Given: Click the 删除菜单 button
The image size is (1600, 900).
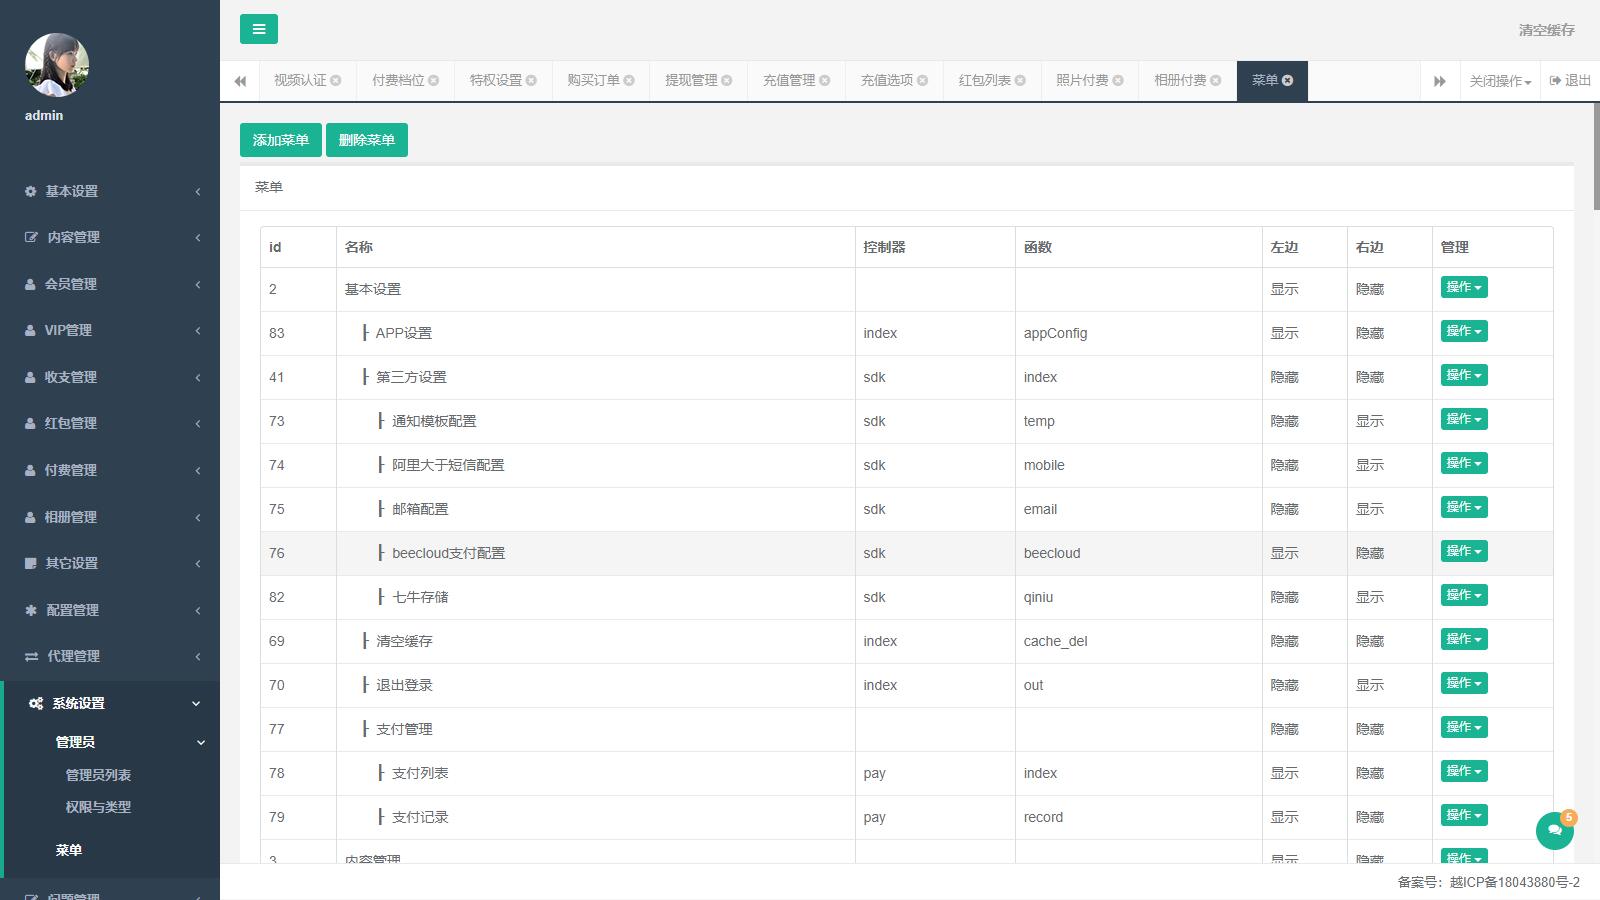Looking at the screenshot, I should point(366,140).
